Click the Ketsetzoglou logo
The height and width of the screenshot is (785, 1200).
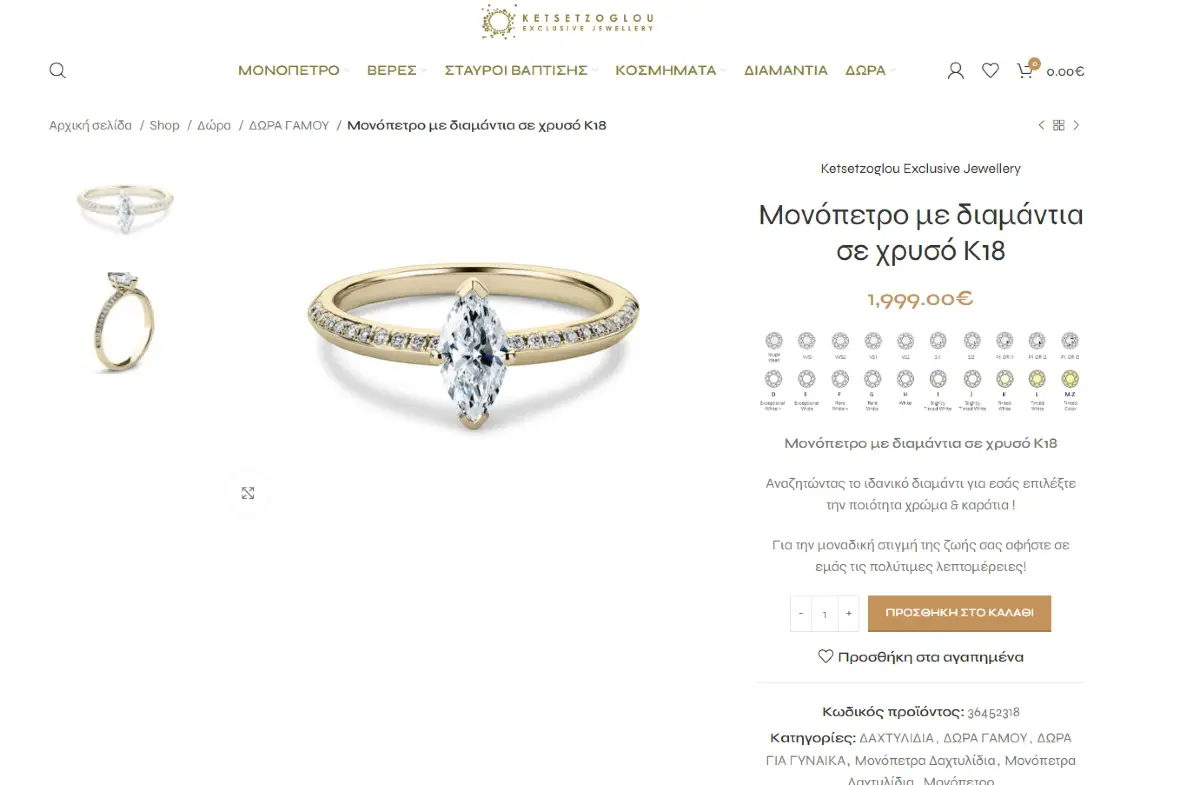(568, 20)
